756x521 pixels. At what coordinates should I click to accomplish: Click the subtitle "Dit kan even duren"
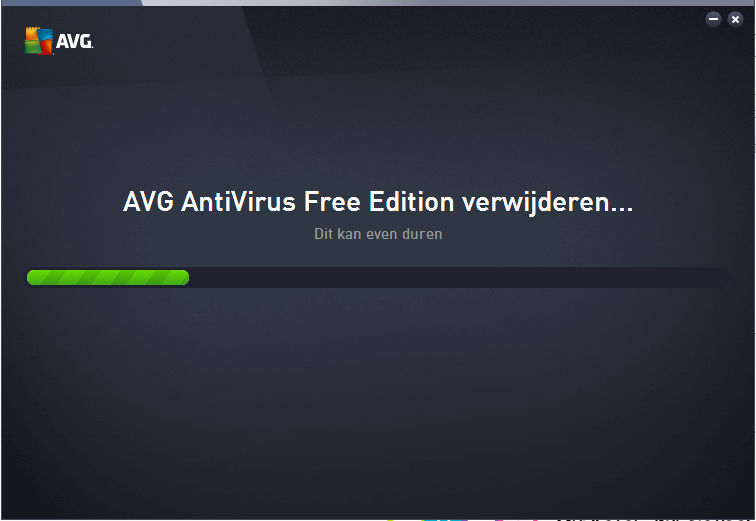378,234
